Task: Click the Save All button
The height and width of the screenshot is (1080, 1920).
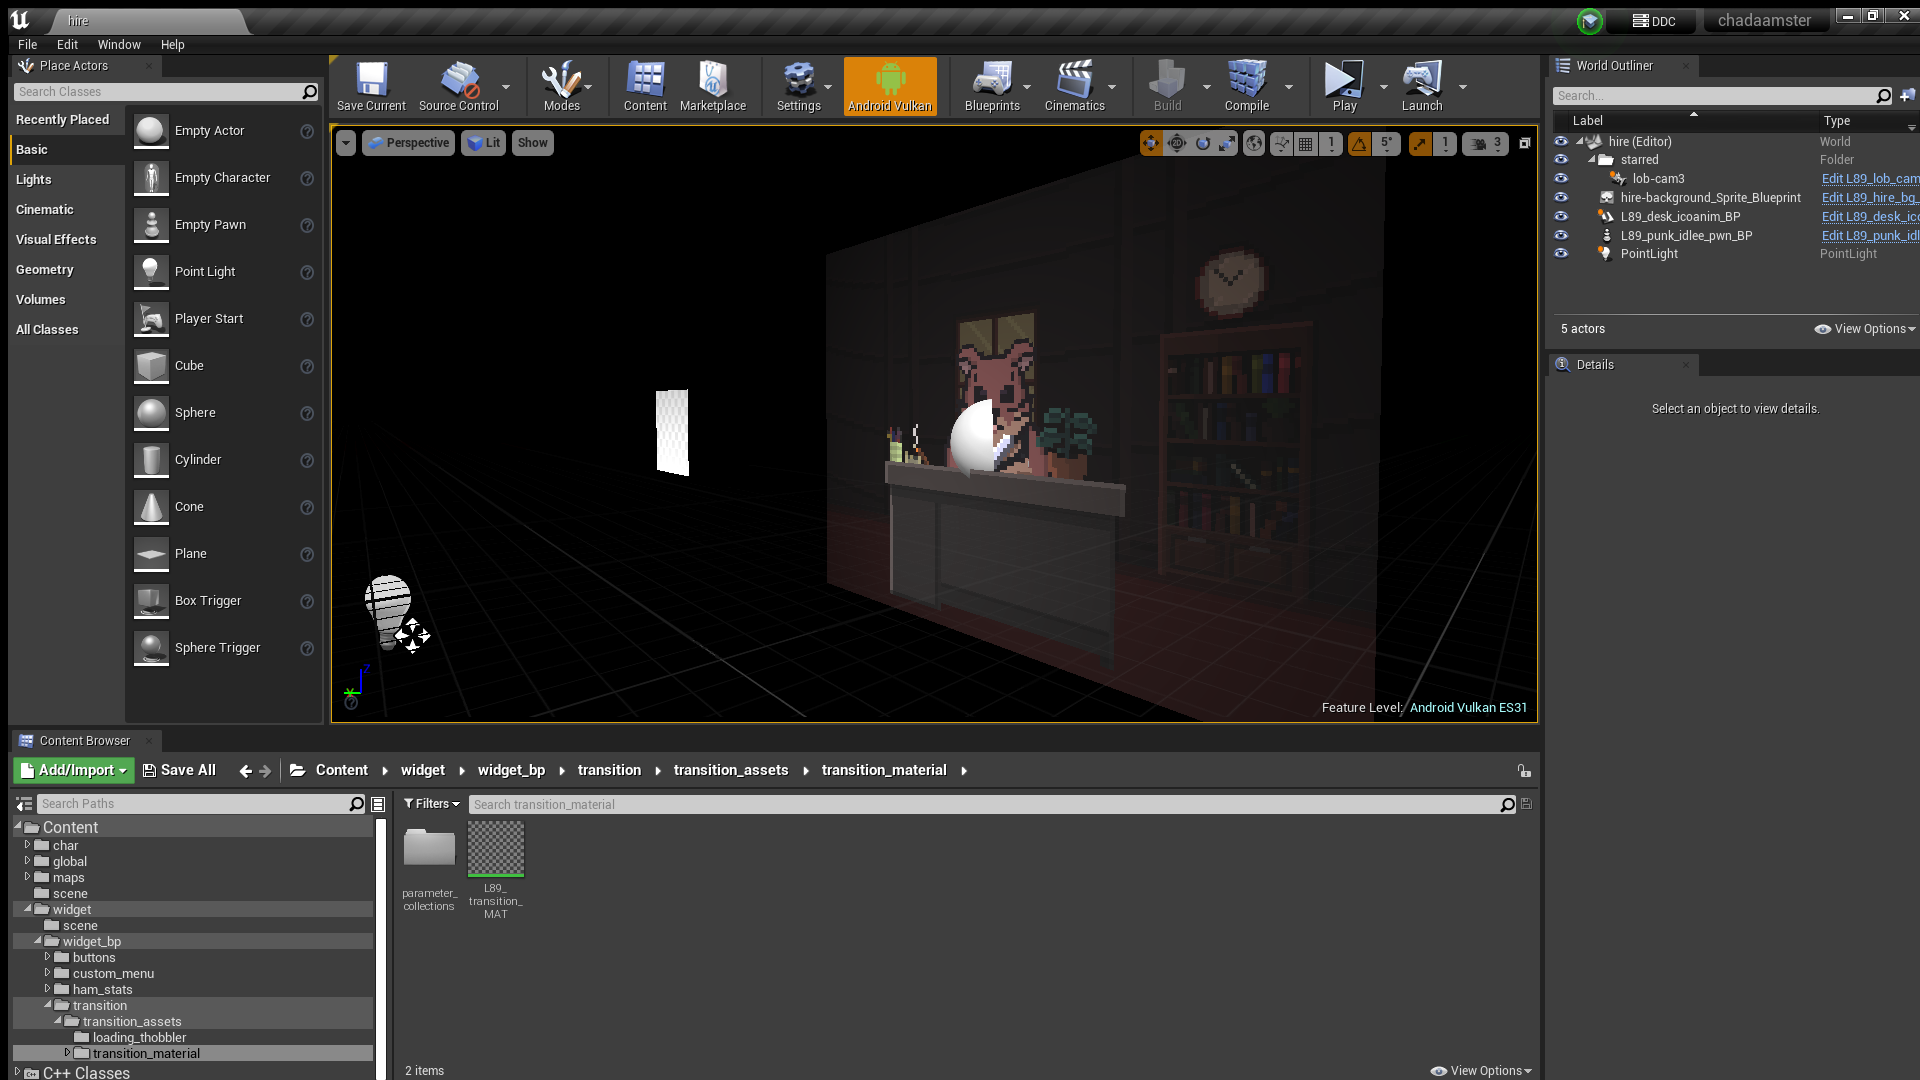Action: tap(179, 770)
